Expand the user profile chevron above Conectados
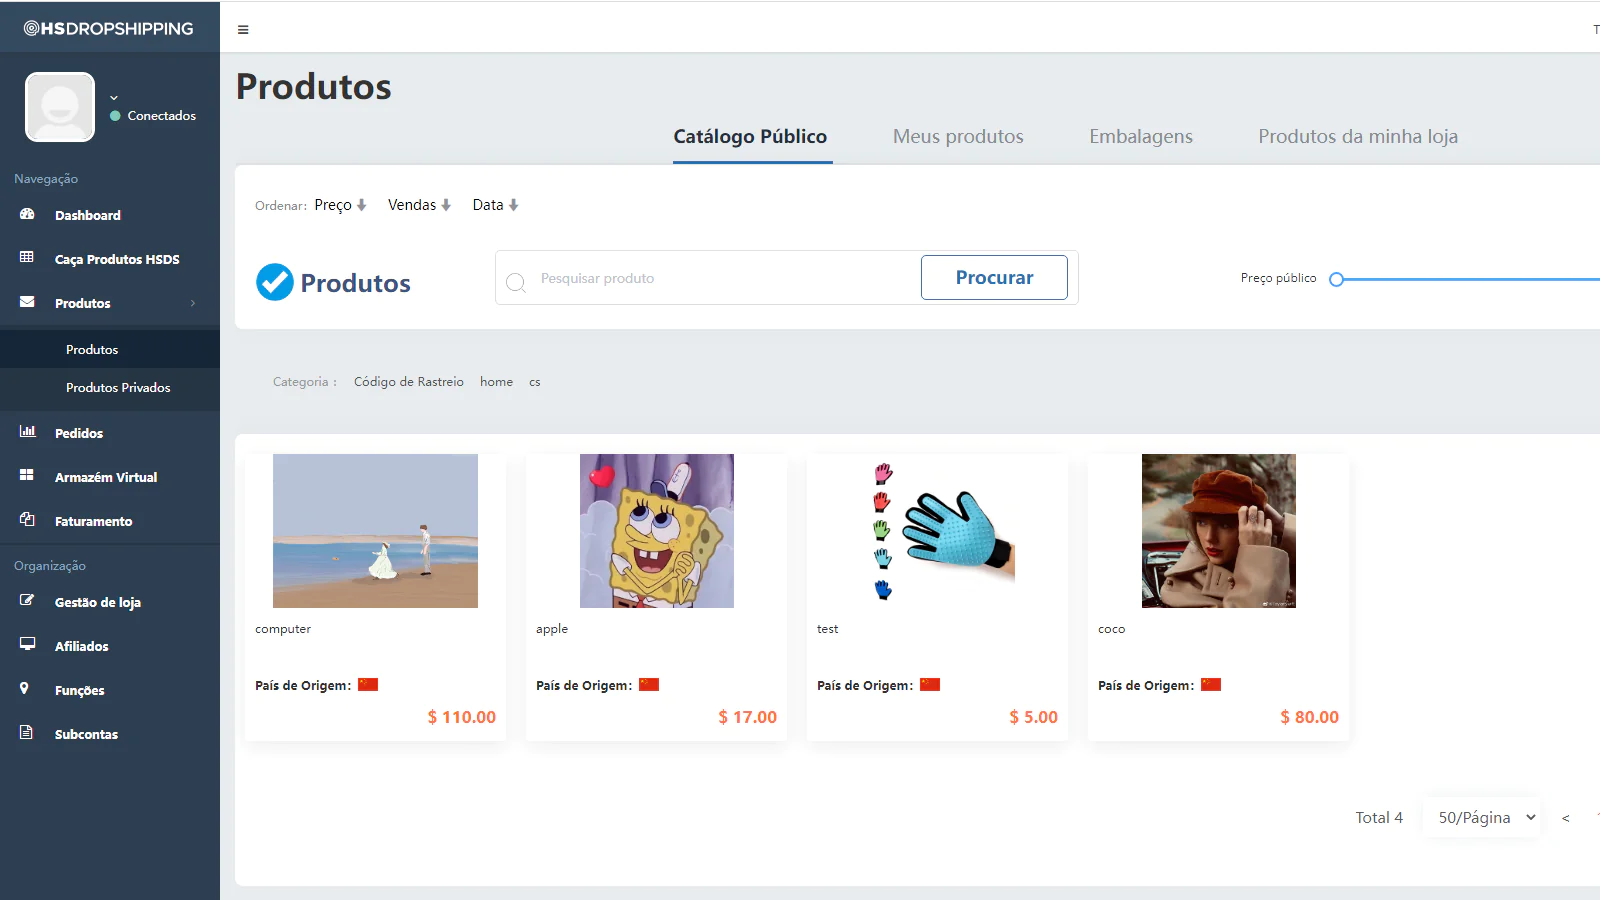 [x=114, y=97]
